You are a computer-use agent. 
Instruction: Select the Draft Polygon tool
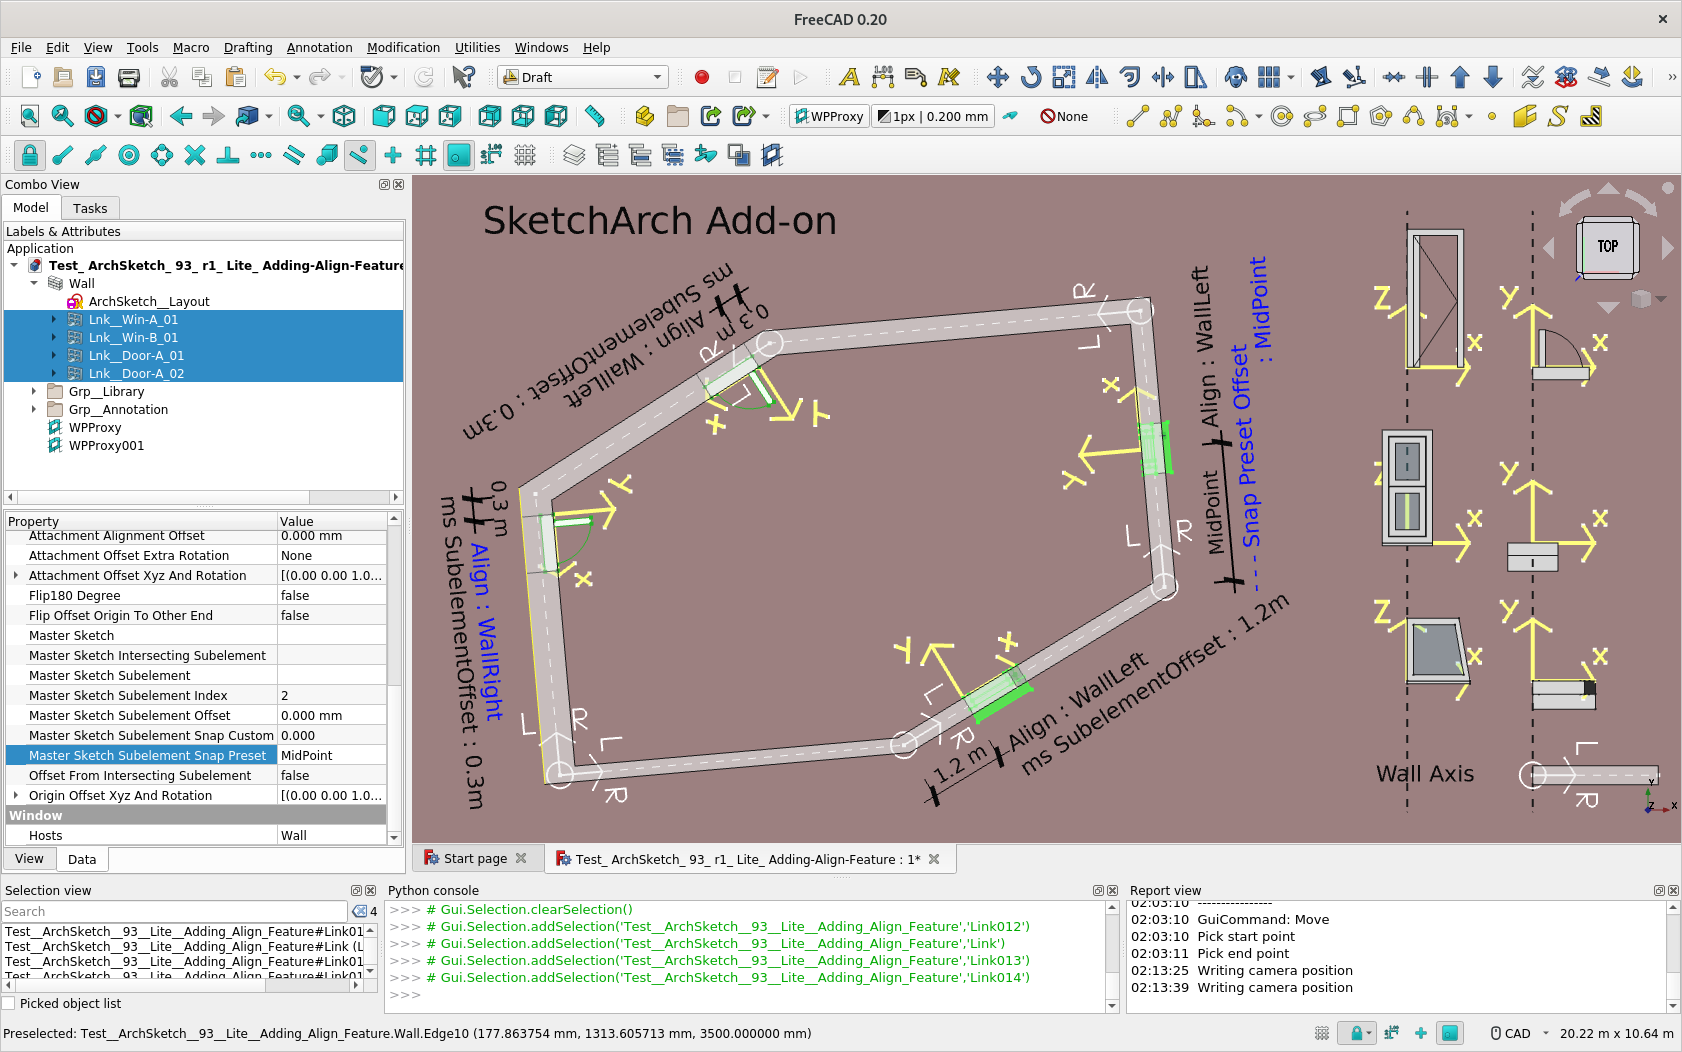(x=1381, y=116)
